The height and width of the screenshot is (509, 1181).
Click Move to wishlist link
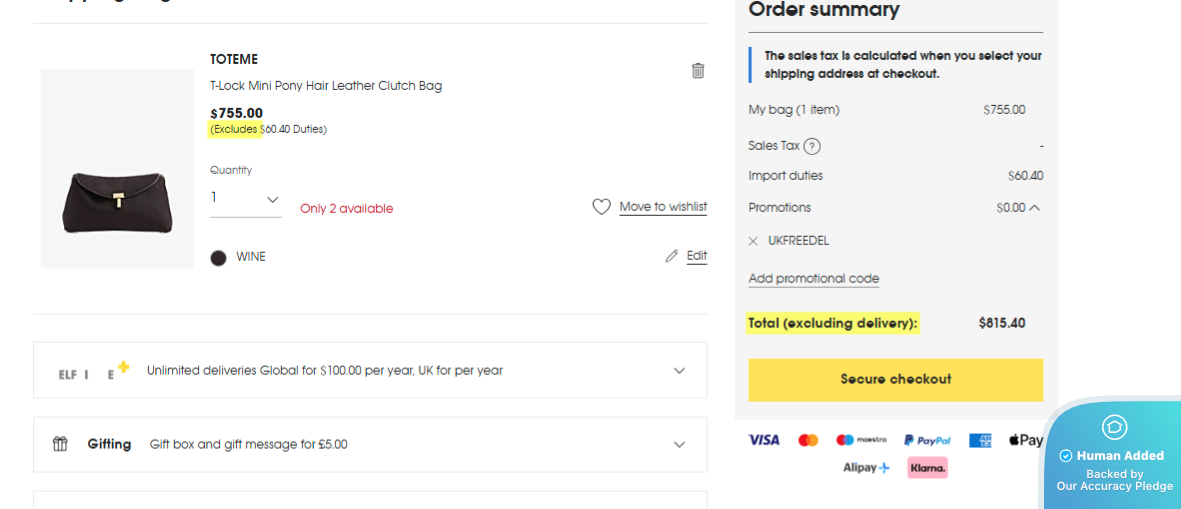663,207
